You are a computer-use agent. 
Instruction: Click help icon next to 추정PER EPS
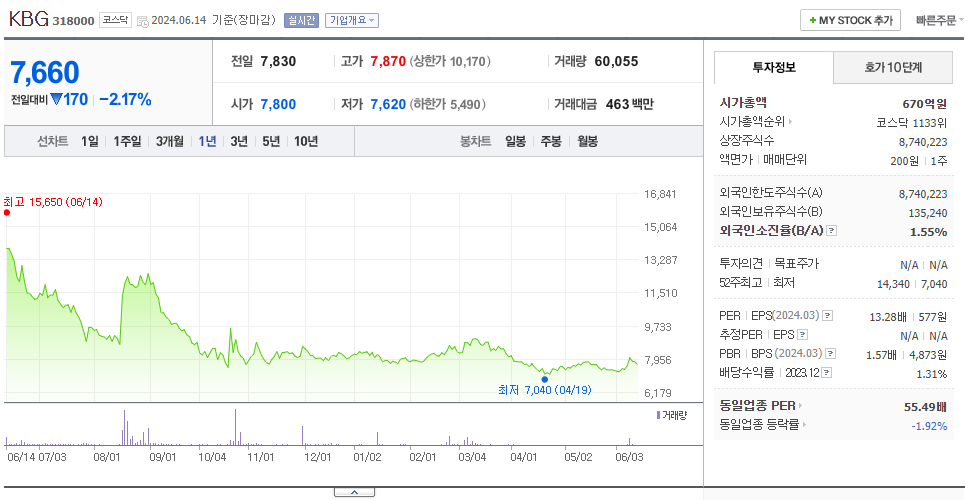pyautogui.click(x=802, y=335)
